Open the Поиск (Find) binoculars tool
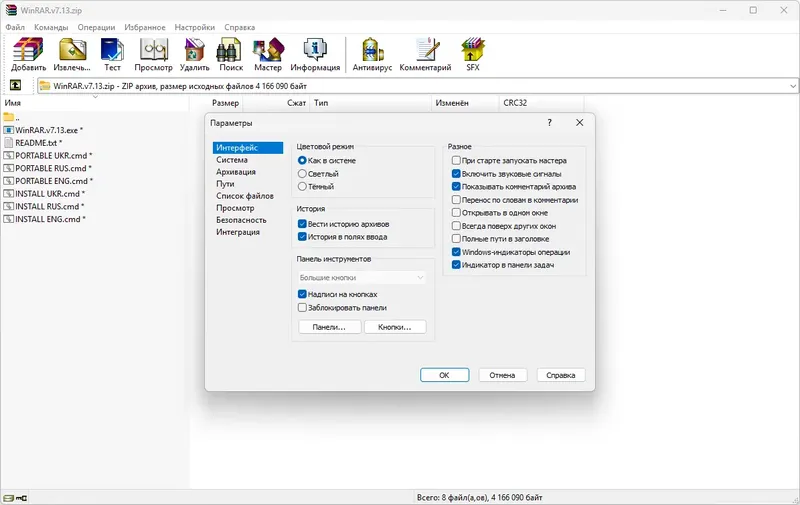This screenshot has width=800, height=505. pos(229,50)
